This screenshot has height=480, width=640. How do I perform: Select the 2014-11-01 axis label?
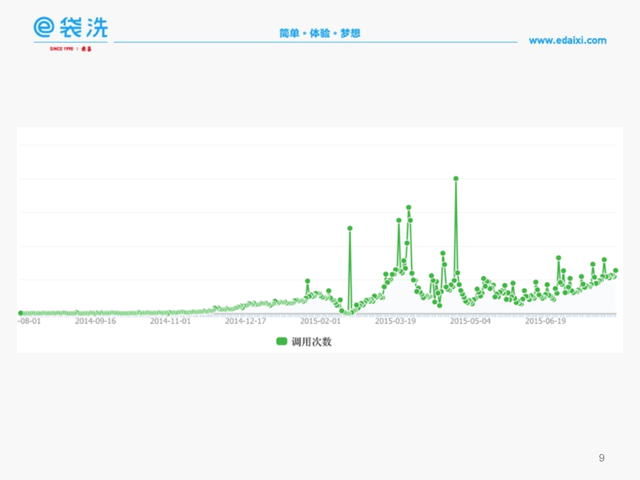[170, 322]
